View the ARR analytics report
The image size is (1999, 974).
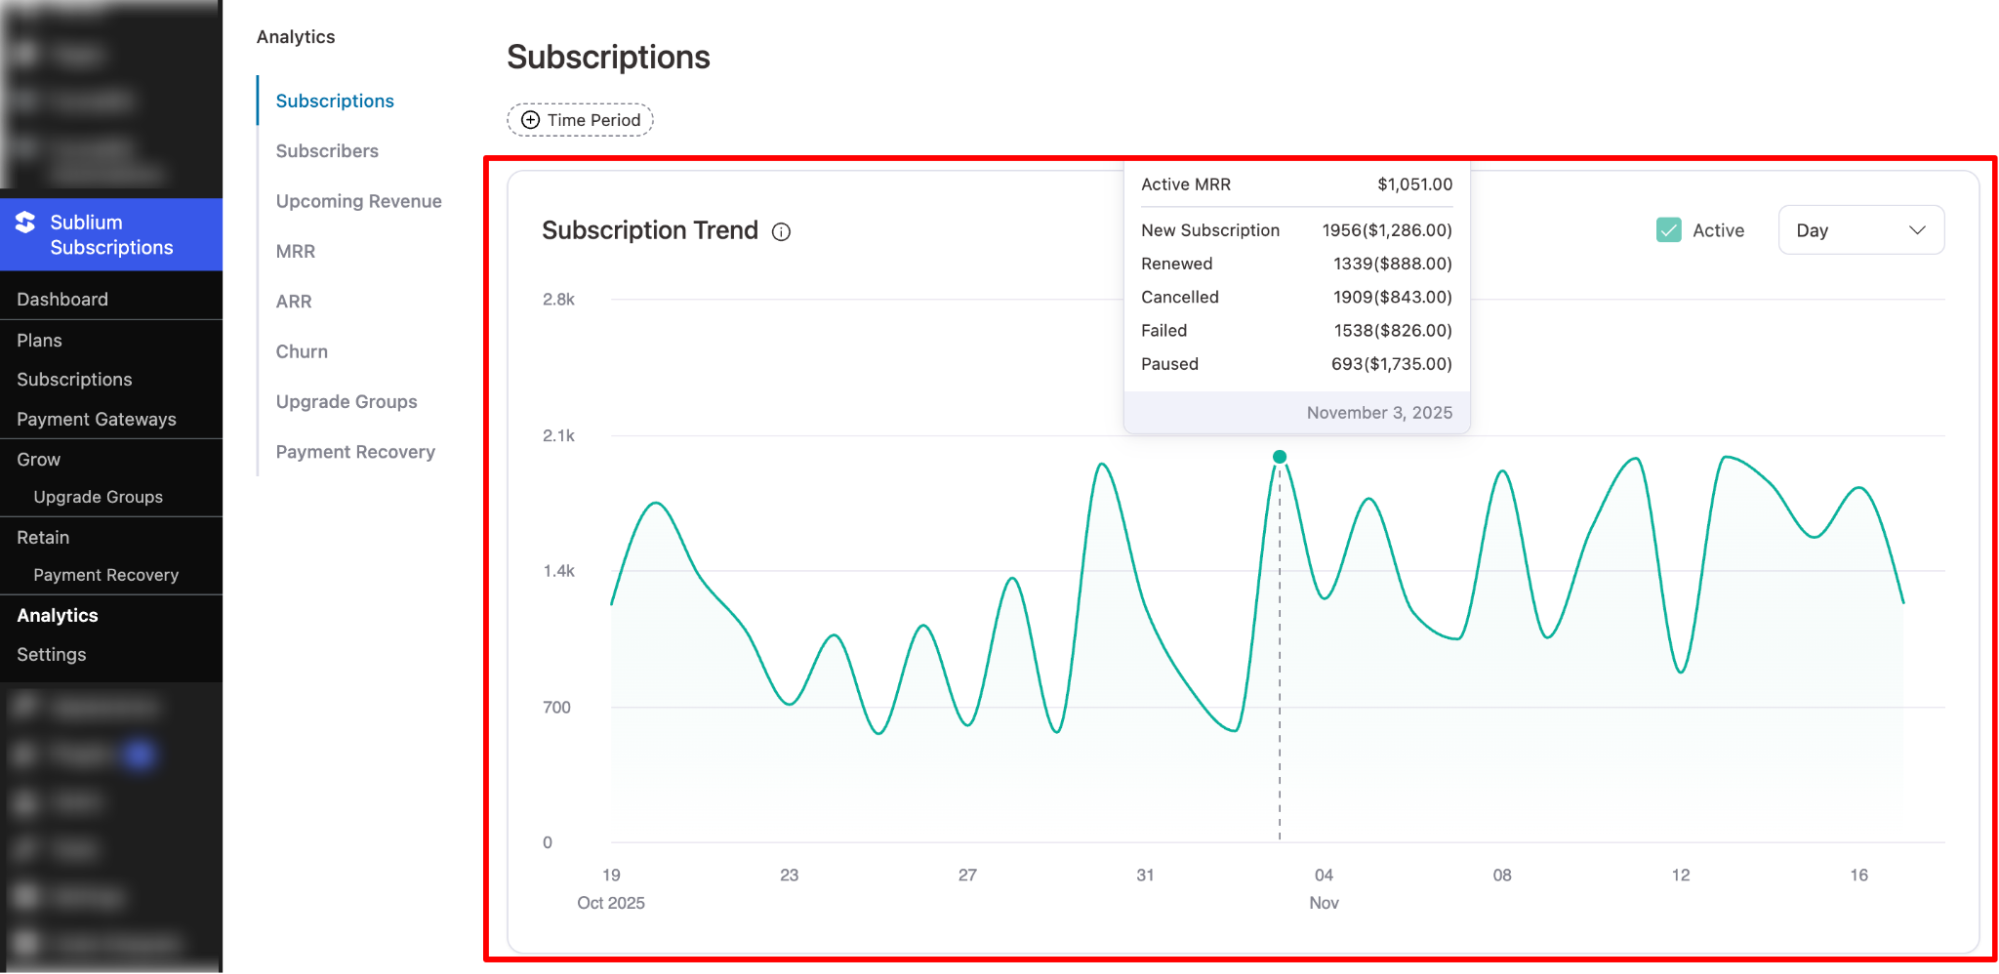[x=291, y=301]
